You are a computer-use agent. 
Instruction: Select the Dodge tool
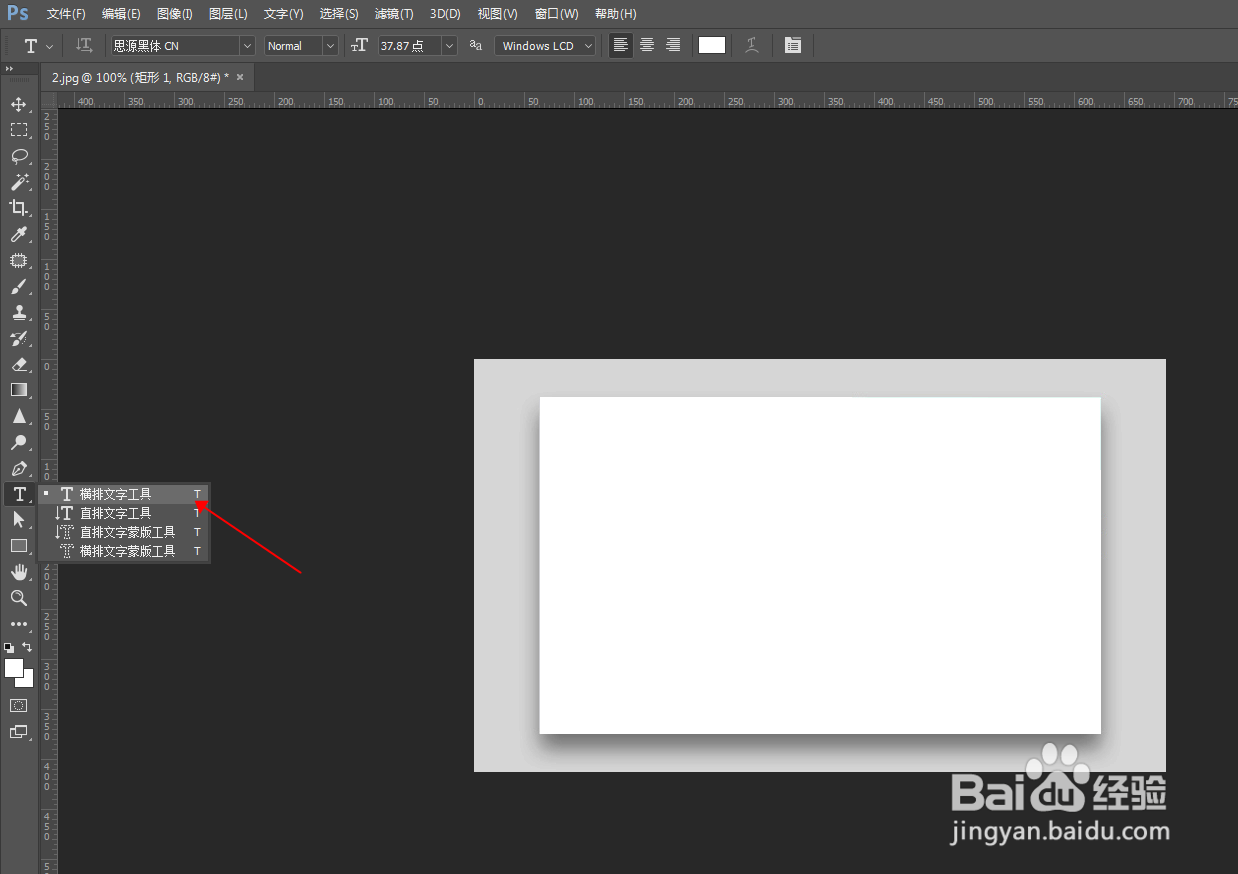tap(19, 442)
